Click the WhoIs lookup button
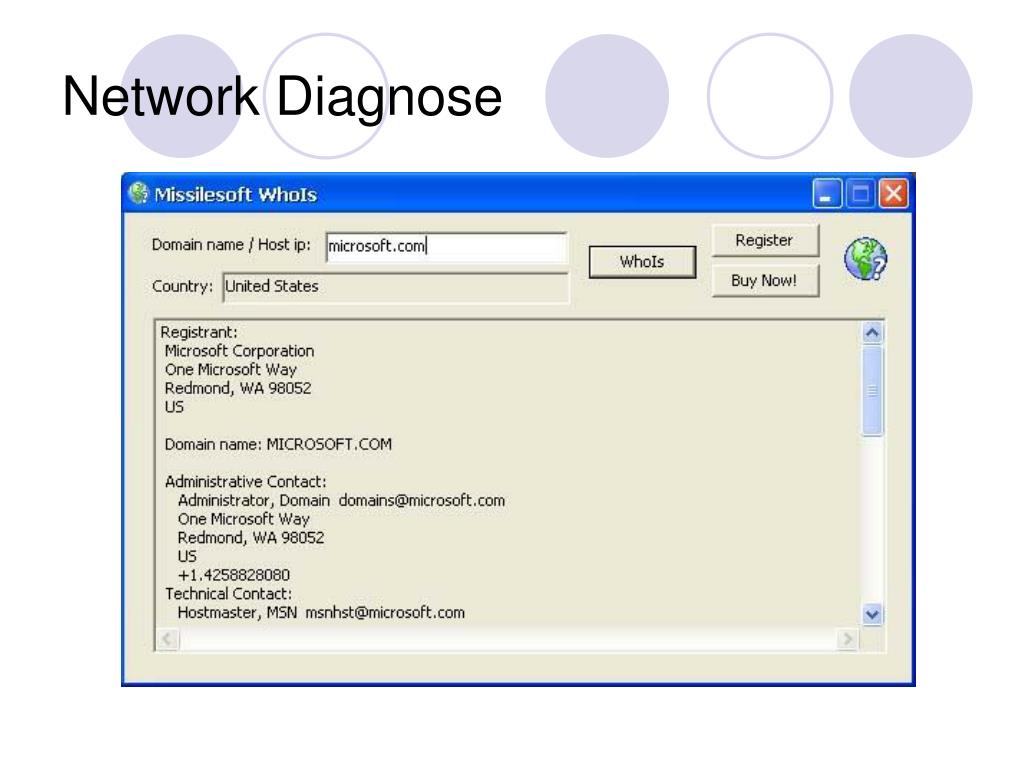Image resolution: width=1024 pixels, height=768 pixels. click(642, 262)
